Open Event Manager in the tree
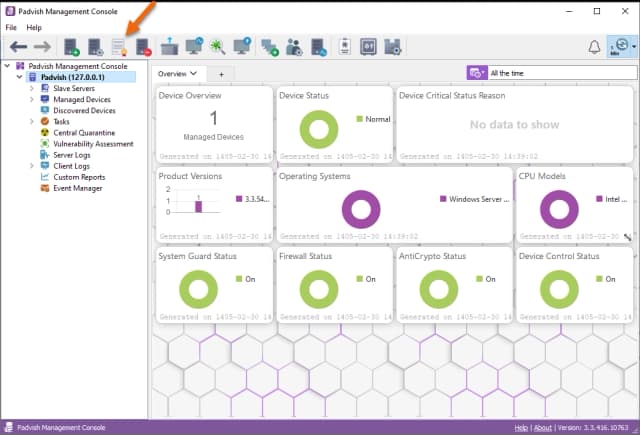This screenshot has height=435, width=640. click(78, 188)
